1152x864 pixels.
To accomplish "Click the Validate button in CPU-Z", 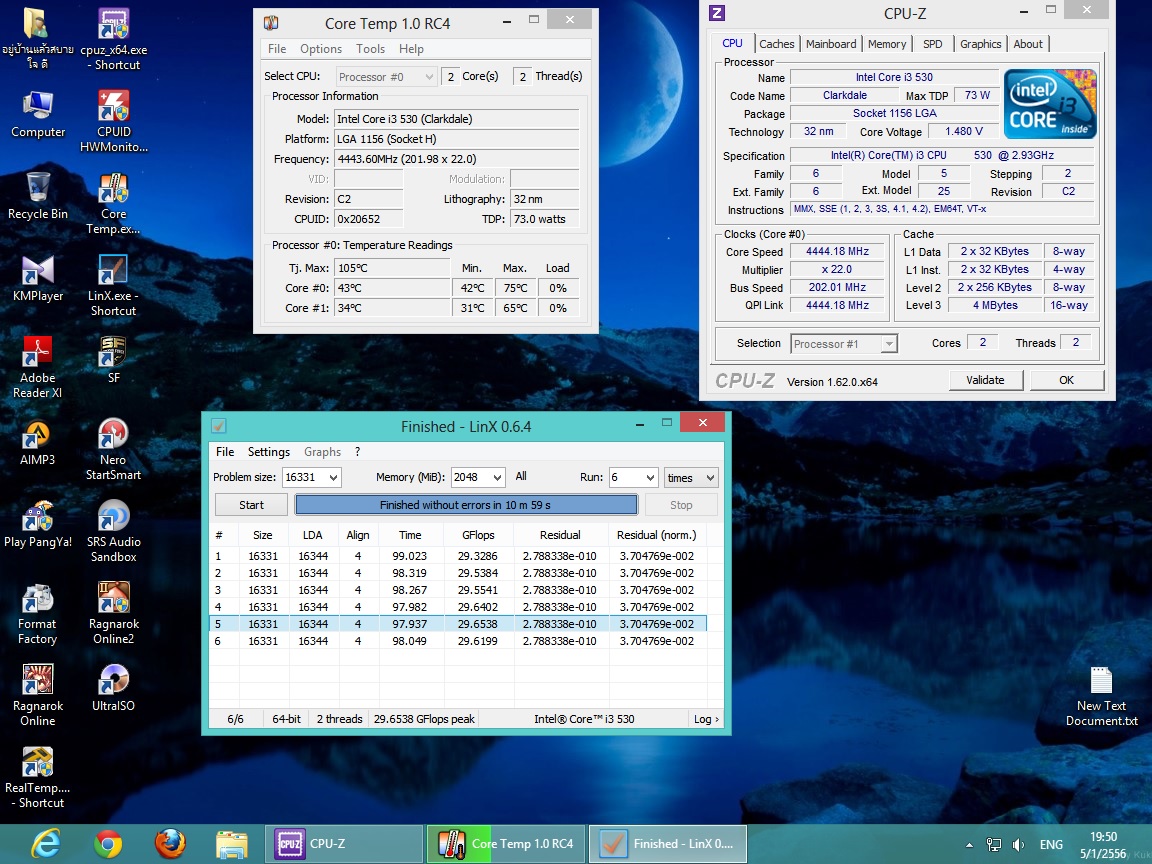I will [x=985, y=380].
